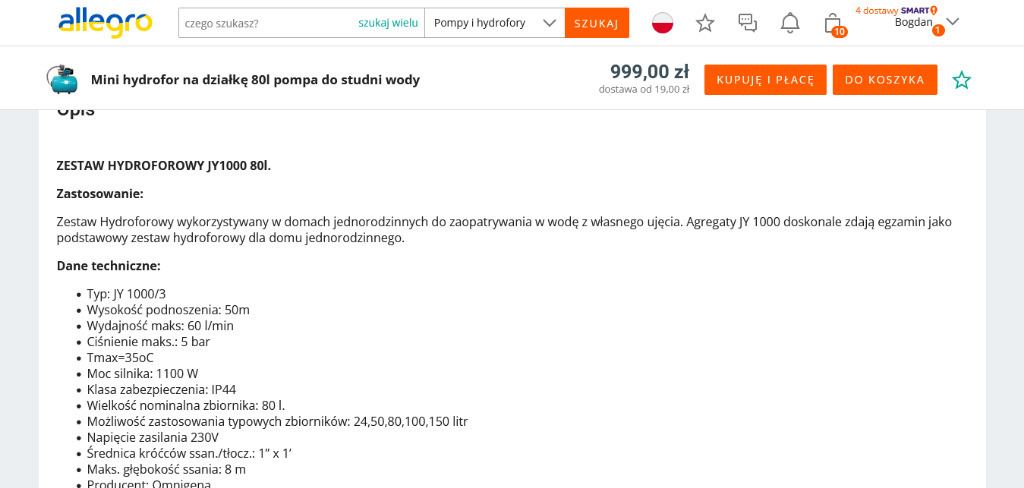Open the messages chat icon
The height and width of the screenshot is (488, 1024).
pyautogui.click(x=747, y=23)
